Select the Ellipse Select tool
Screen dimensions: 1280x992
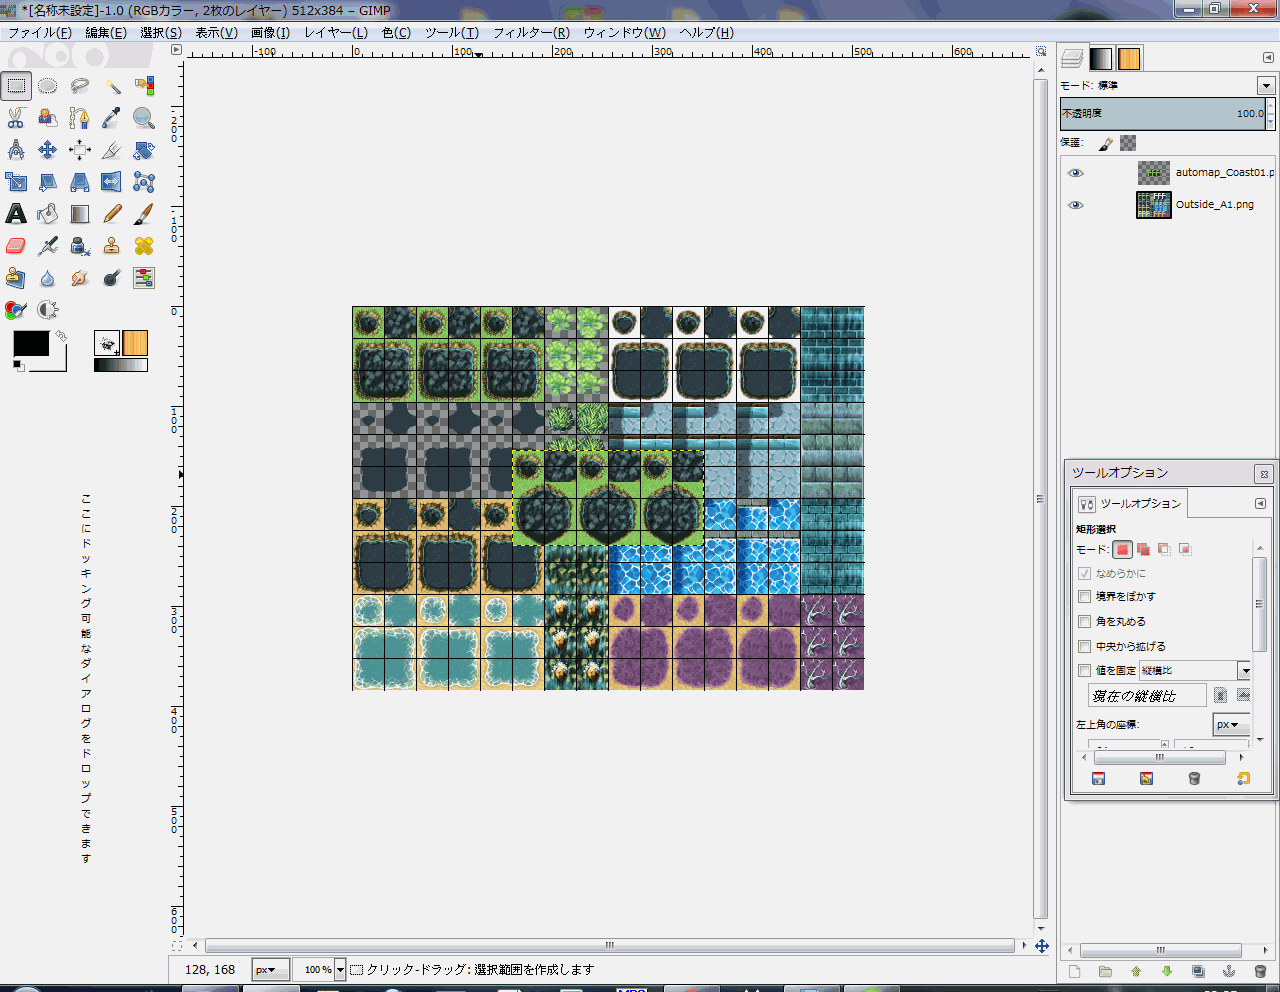(48, 87)
